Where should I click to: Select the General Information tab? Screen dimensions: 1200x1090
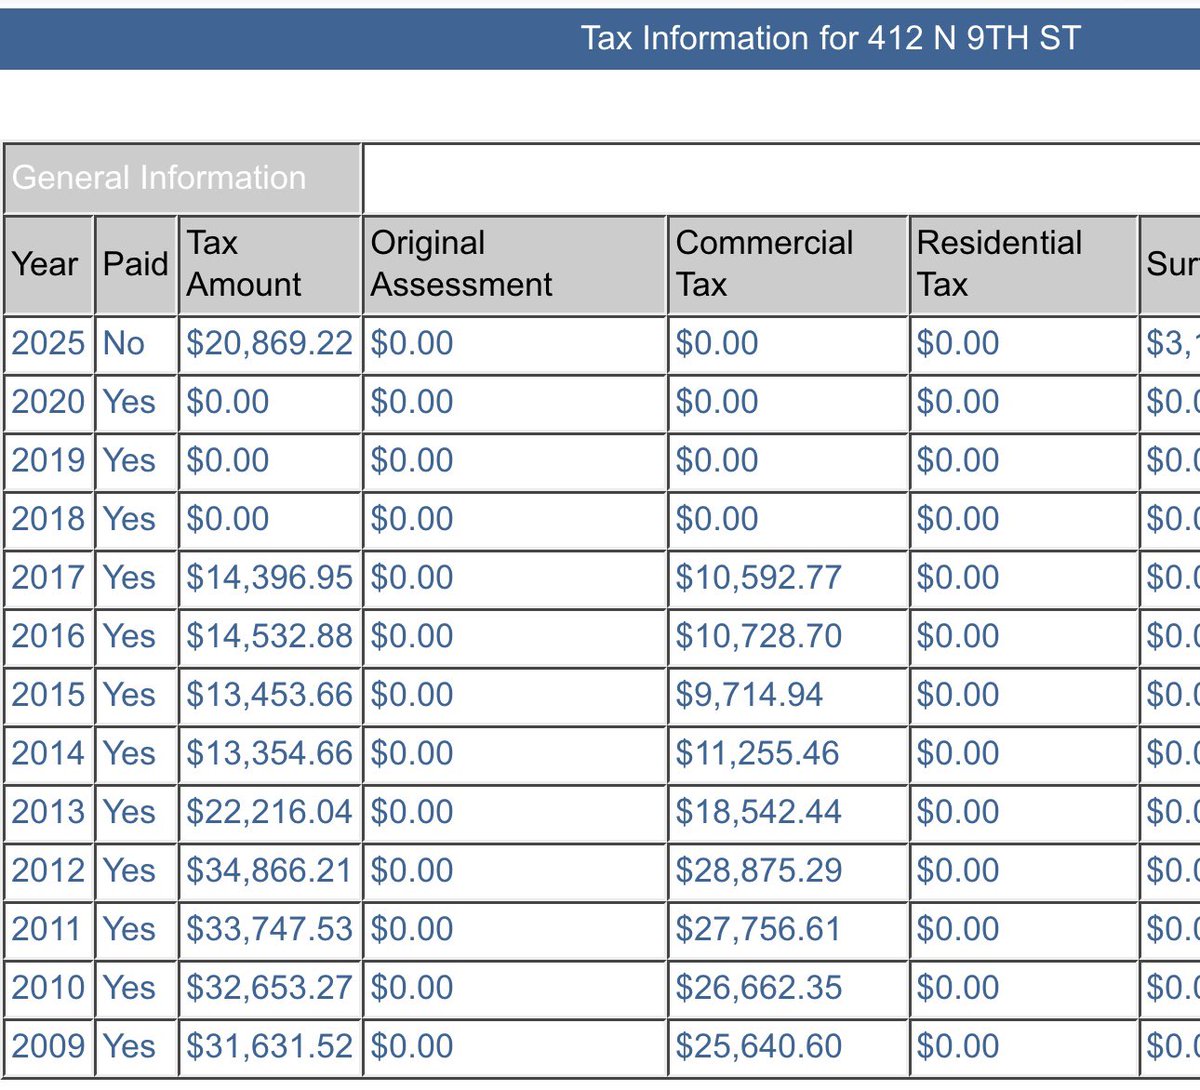pos(182,178)
